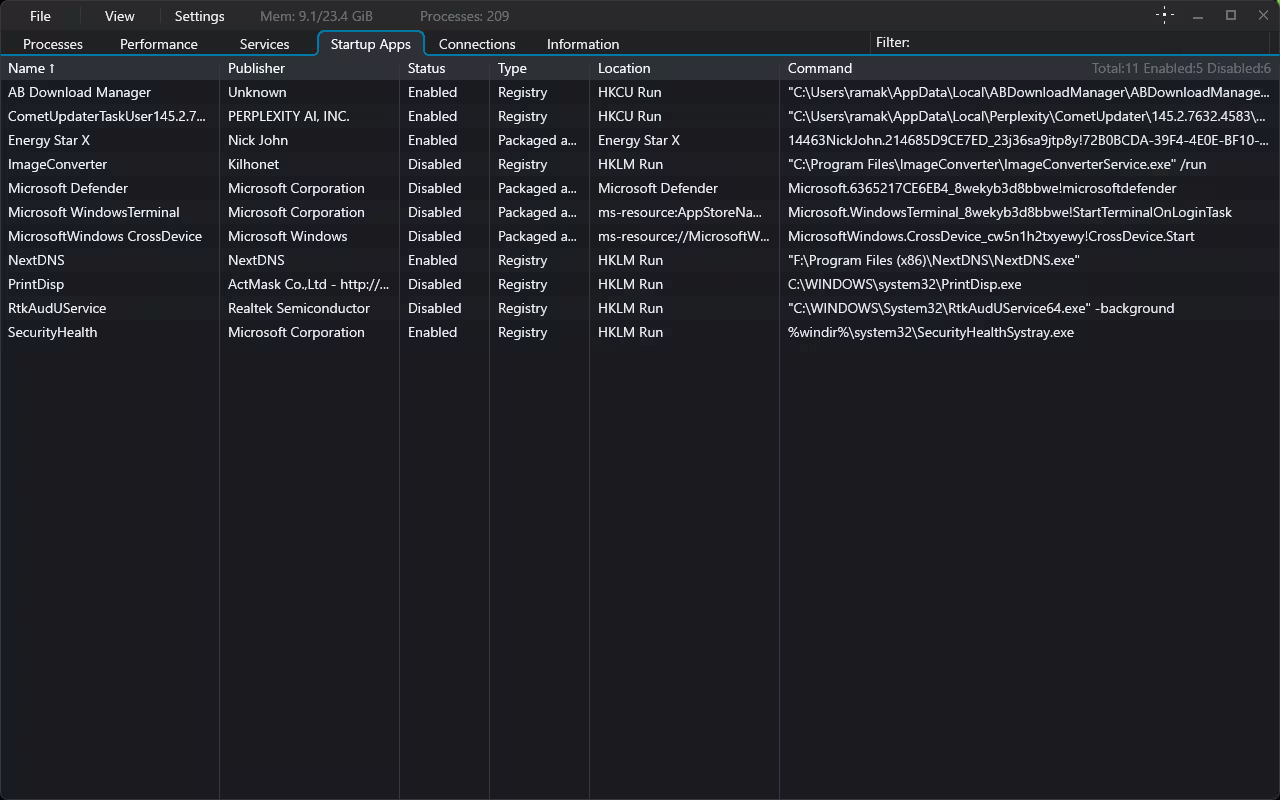Image resolution: width=1280 pixels, height=800 pixels.
Task: Switch to the Processes tab
Action: (x=53, y=44)
